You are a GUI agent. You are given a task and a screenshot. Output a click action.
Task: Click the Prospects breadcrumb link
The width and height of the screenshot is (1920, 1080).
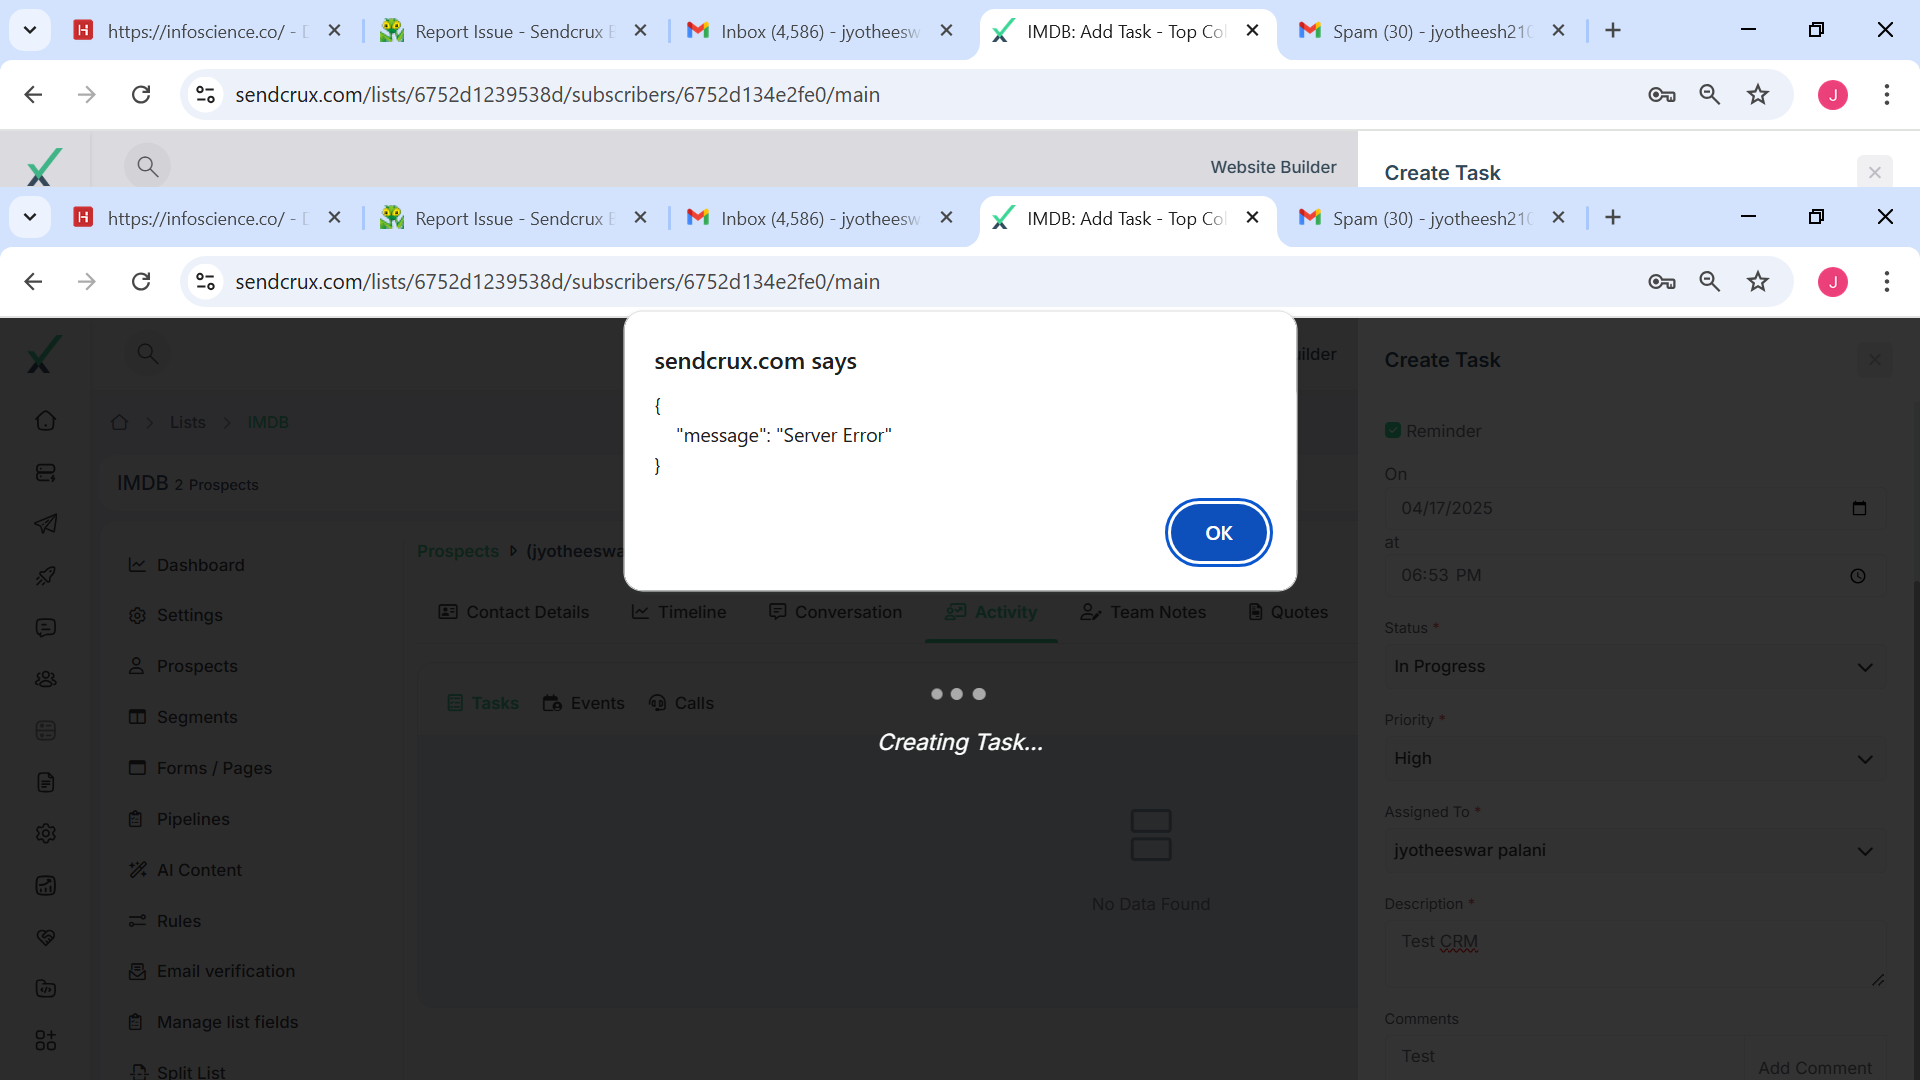click(x=457, y=551)
